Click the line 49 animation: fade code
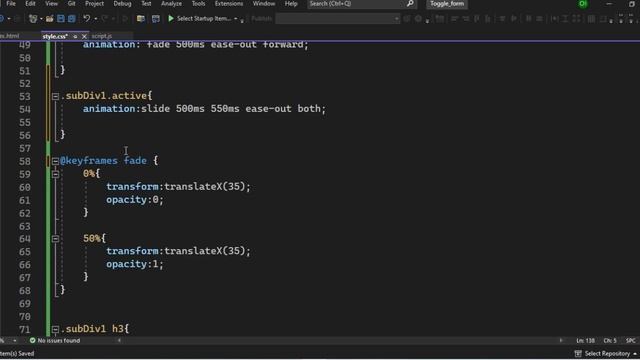Image resolution: width=640 pixels, height=360 pixels. (196, 44)
